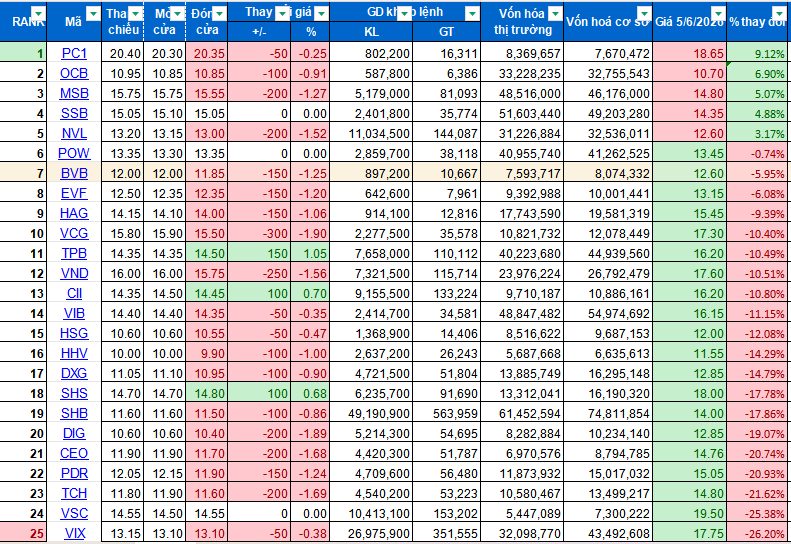Screen dimensions: 791x544
Task: Open the HSG ticker link
Action: [x=74, y=334]
